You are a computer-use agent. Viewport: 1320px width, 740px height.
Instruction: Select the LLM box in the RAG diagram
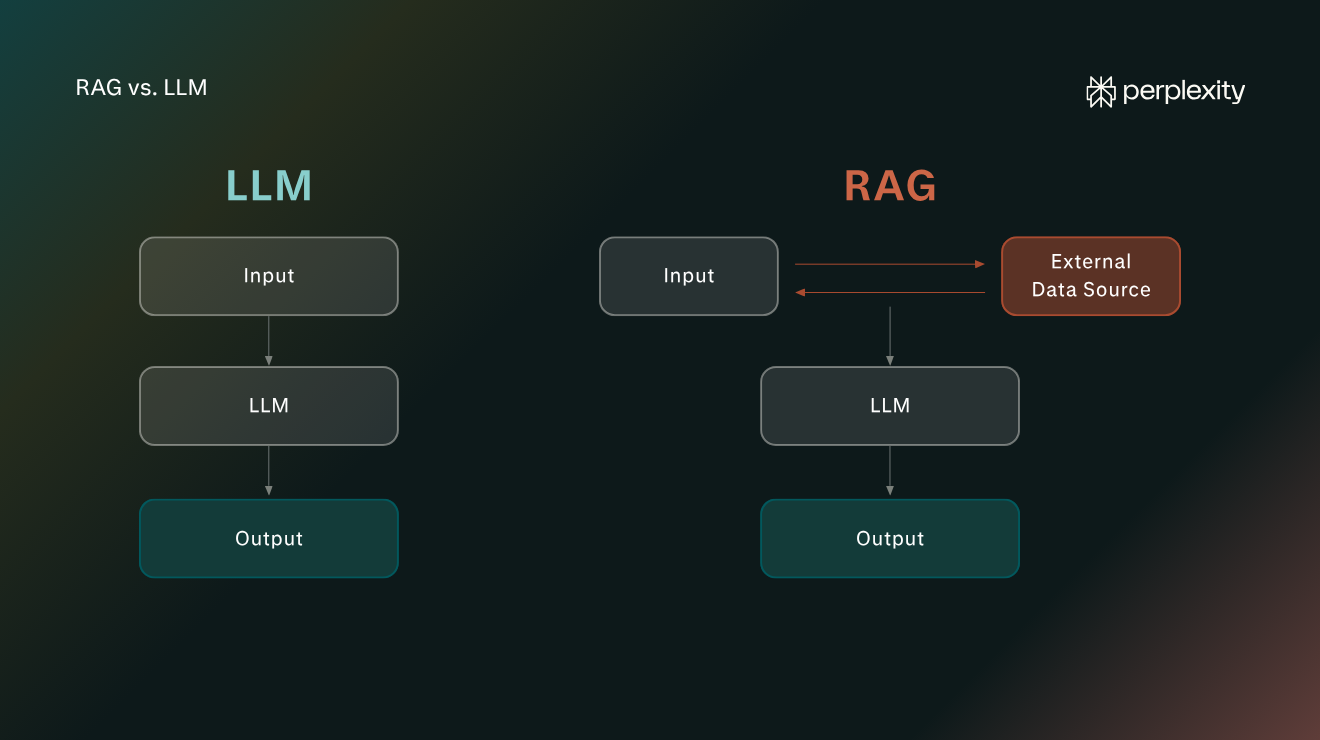pyautogui.click(x=890, y=406)
